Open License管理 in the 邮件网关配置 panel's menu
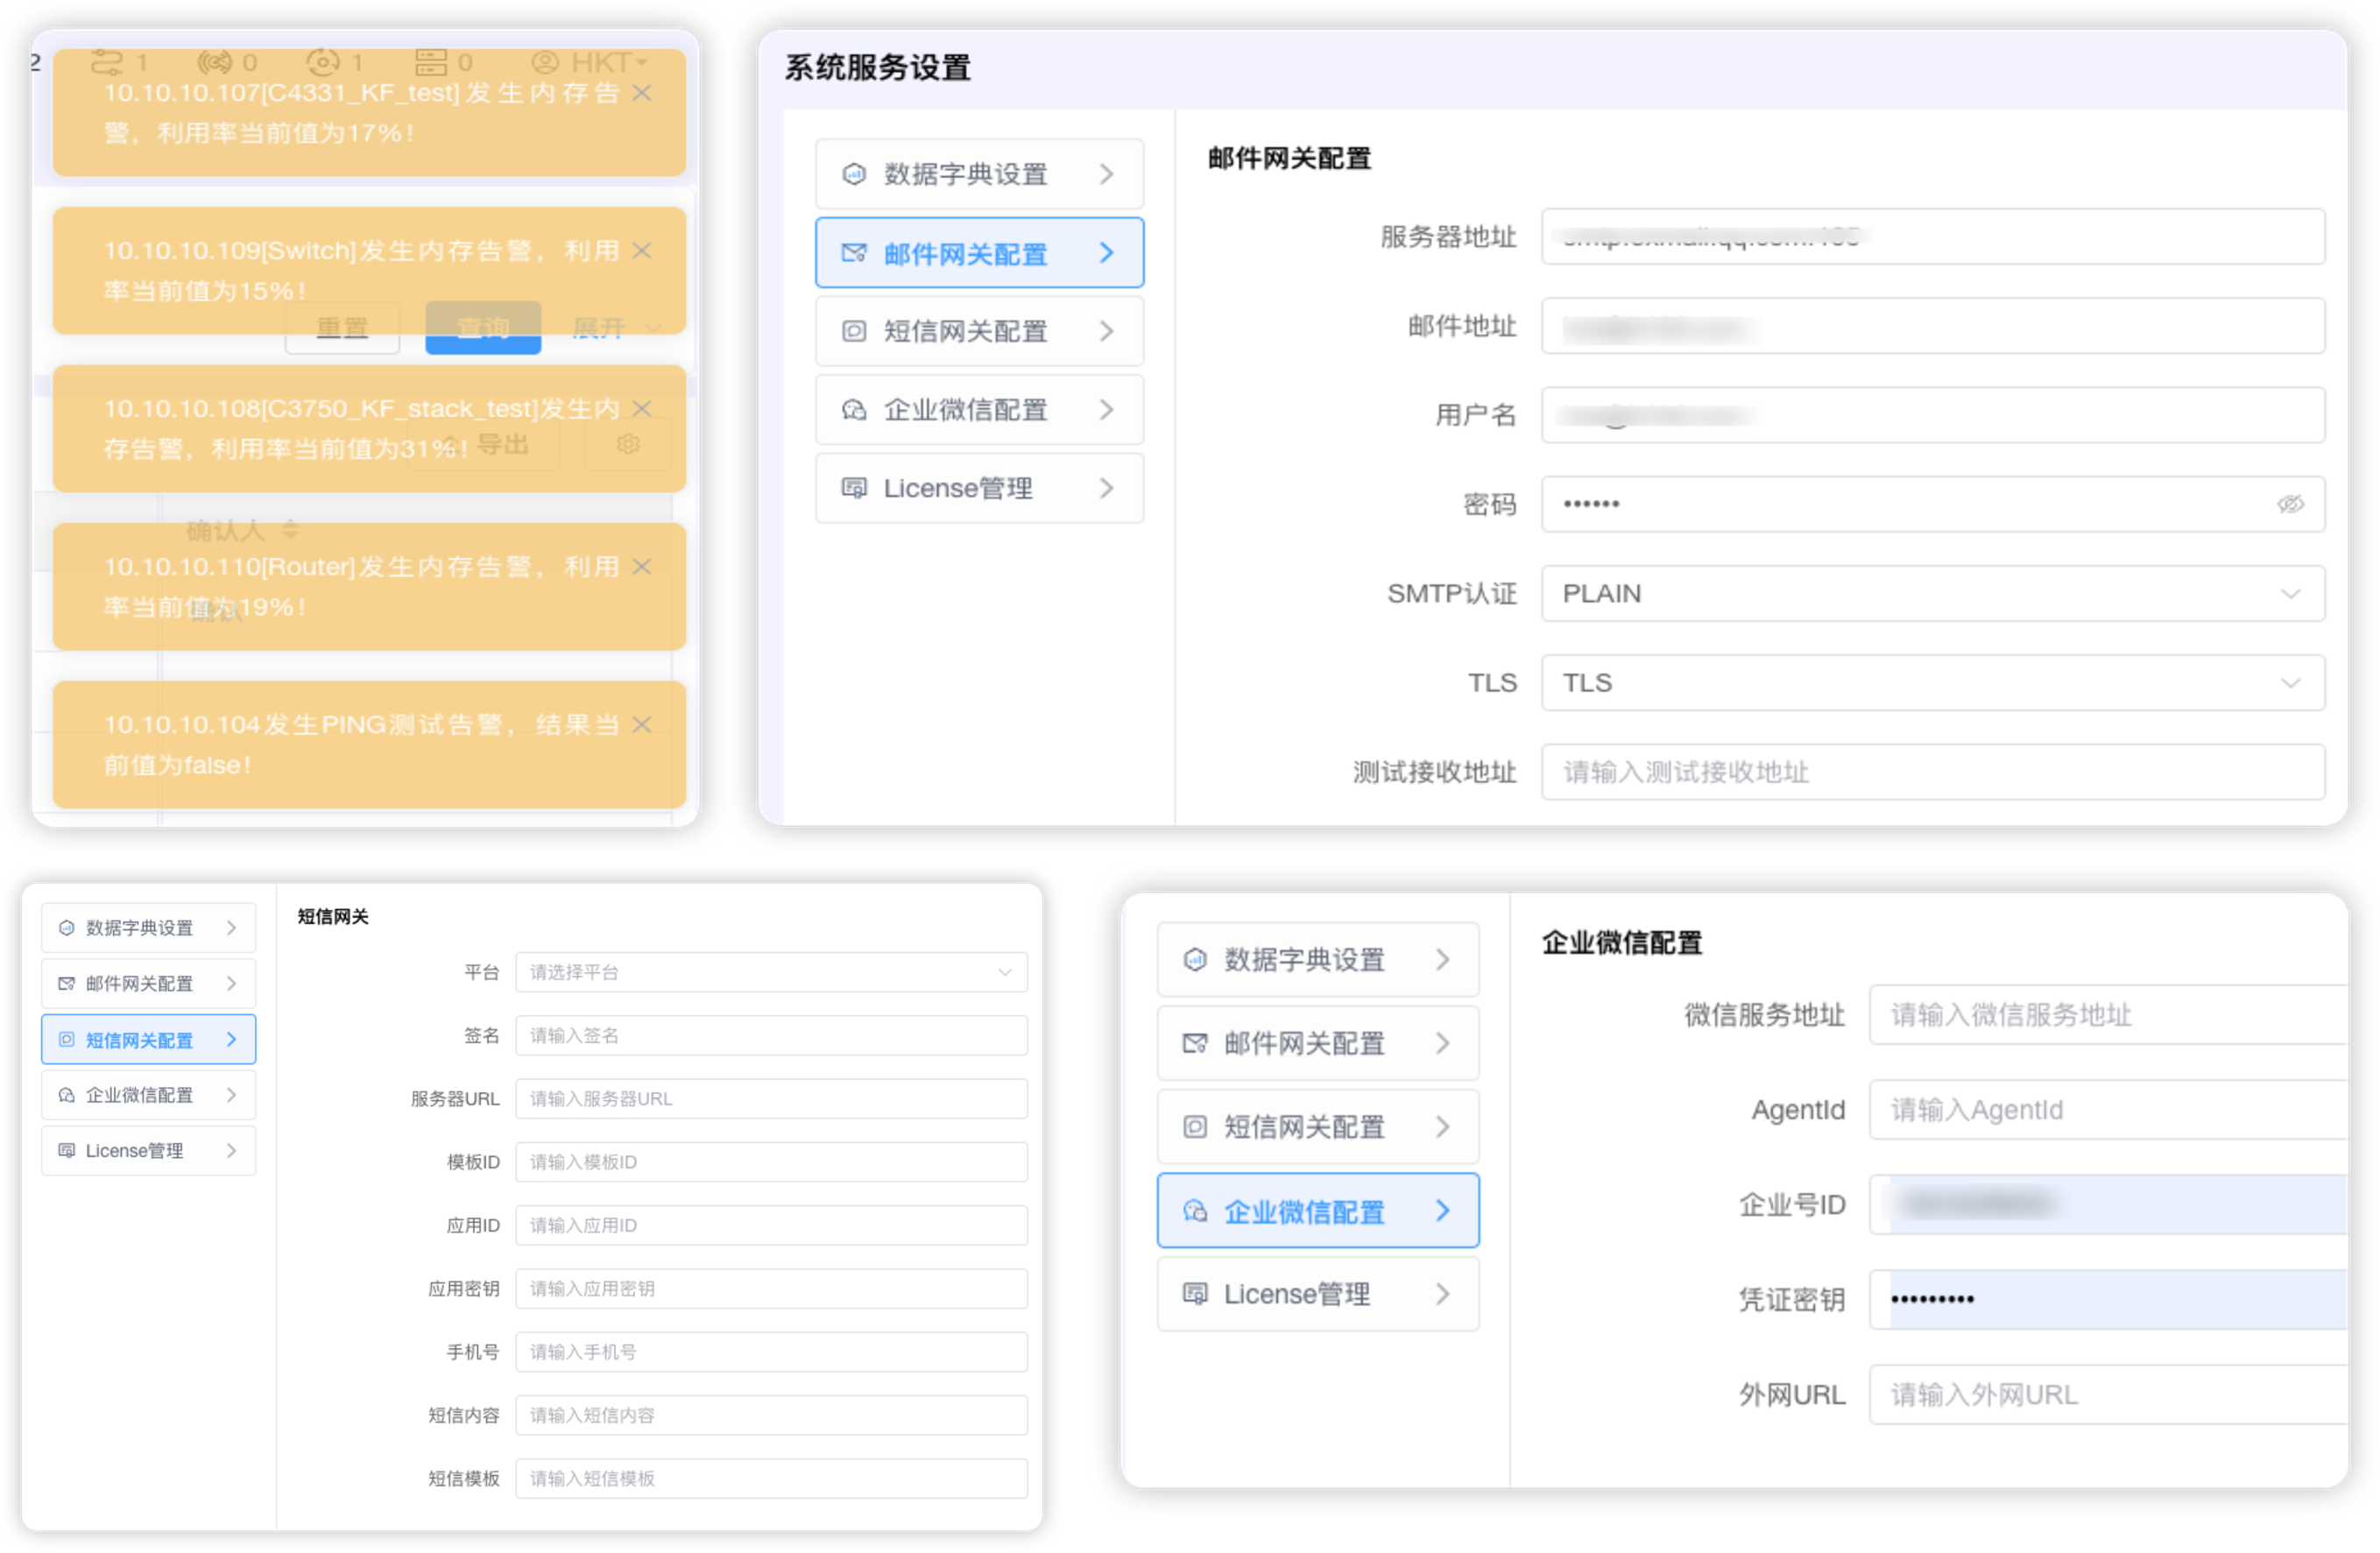Image resolution: width=2380 pixels, height=1553 pixels. tap(979, 488)
